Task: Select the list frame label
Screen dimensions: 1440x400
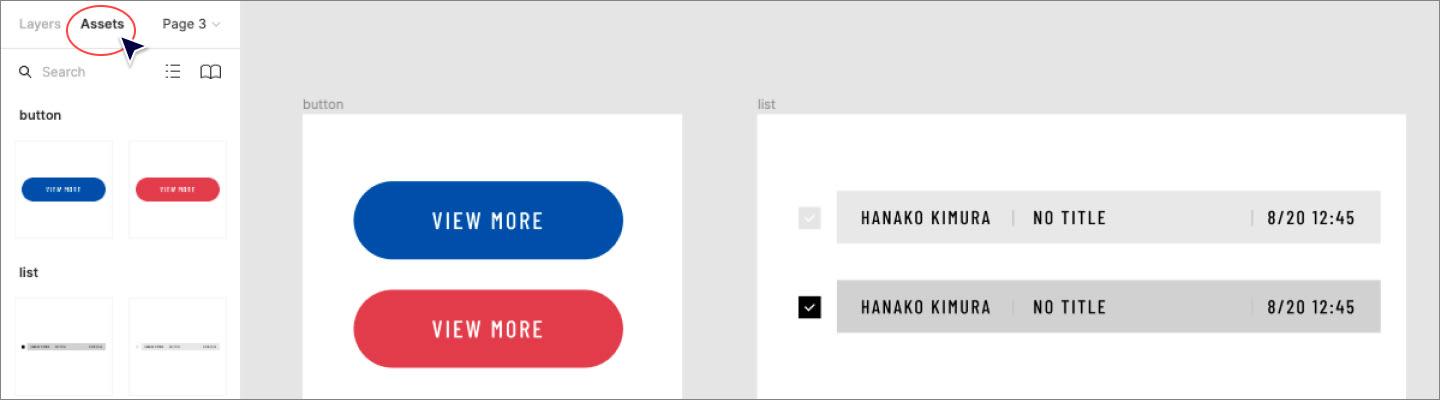Action: pyautogui.click(x=766, y=104)
